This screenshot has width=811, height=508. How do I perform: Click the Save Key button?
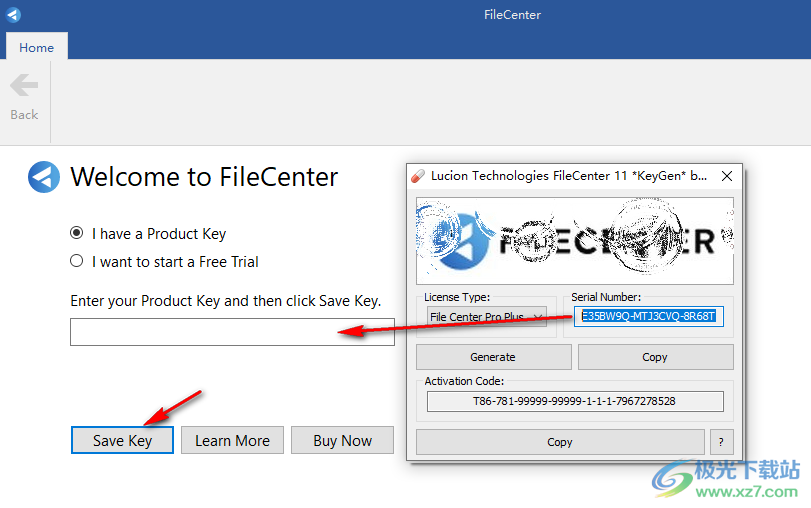click(122, 440)
